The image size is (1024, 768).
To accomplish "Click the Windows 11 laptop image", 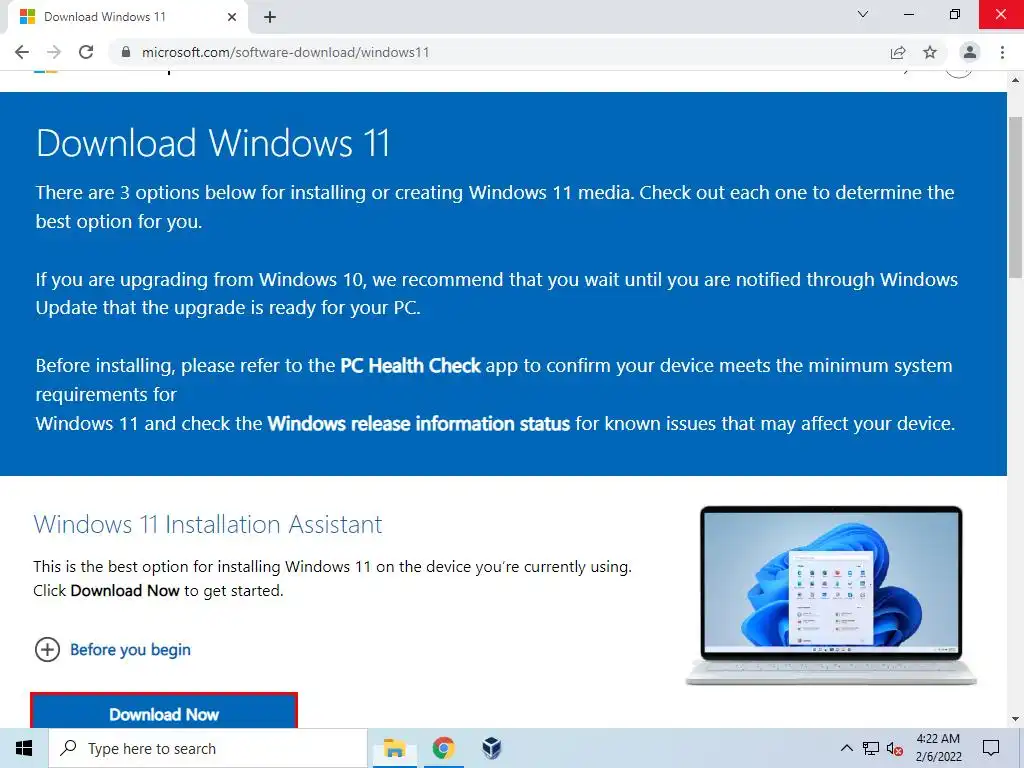I will (831, 596).
